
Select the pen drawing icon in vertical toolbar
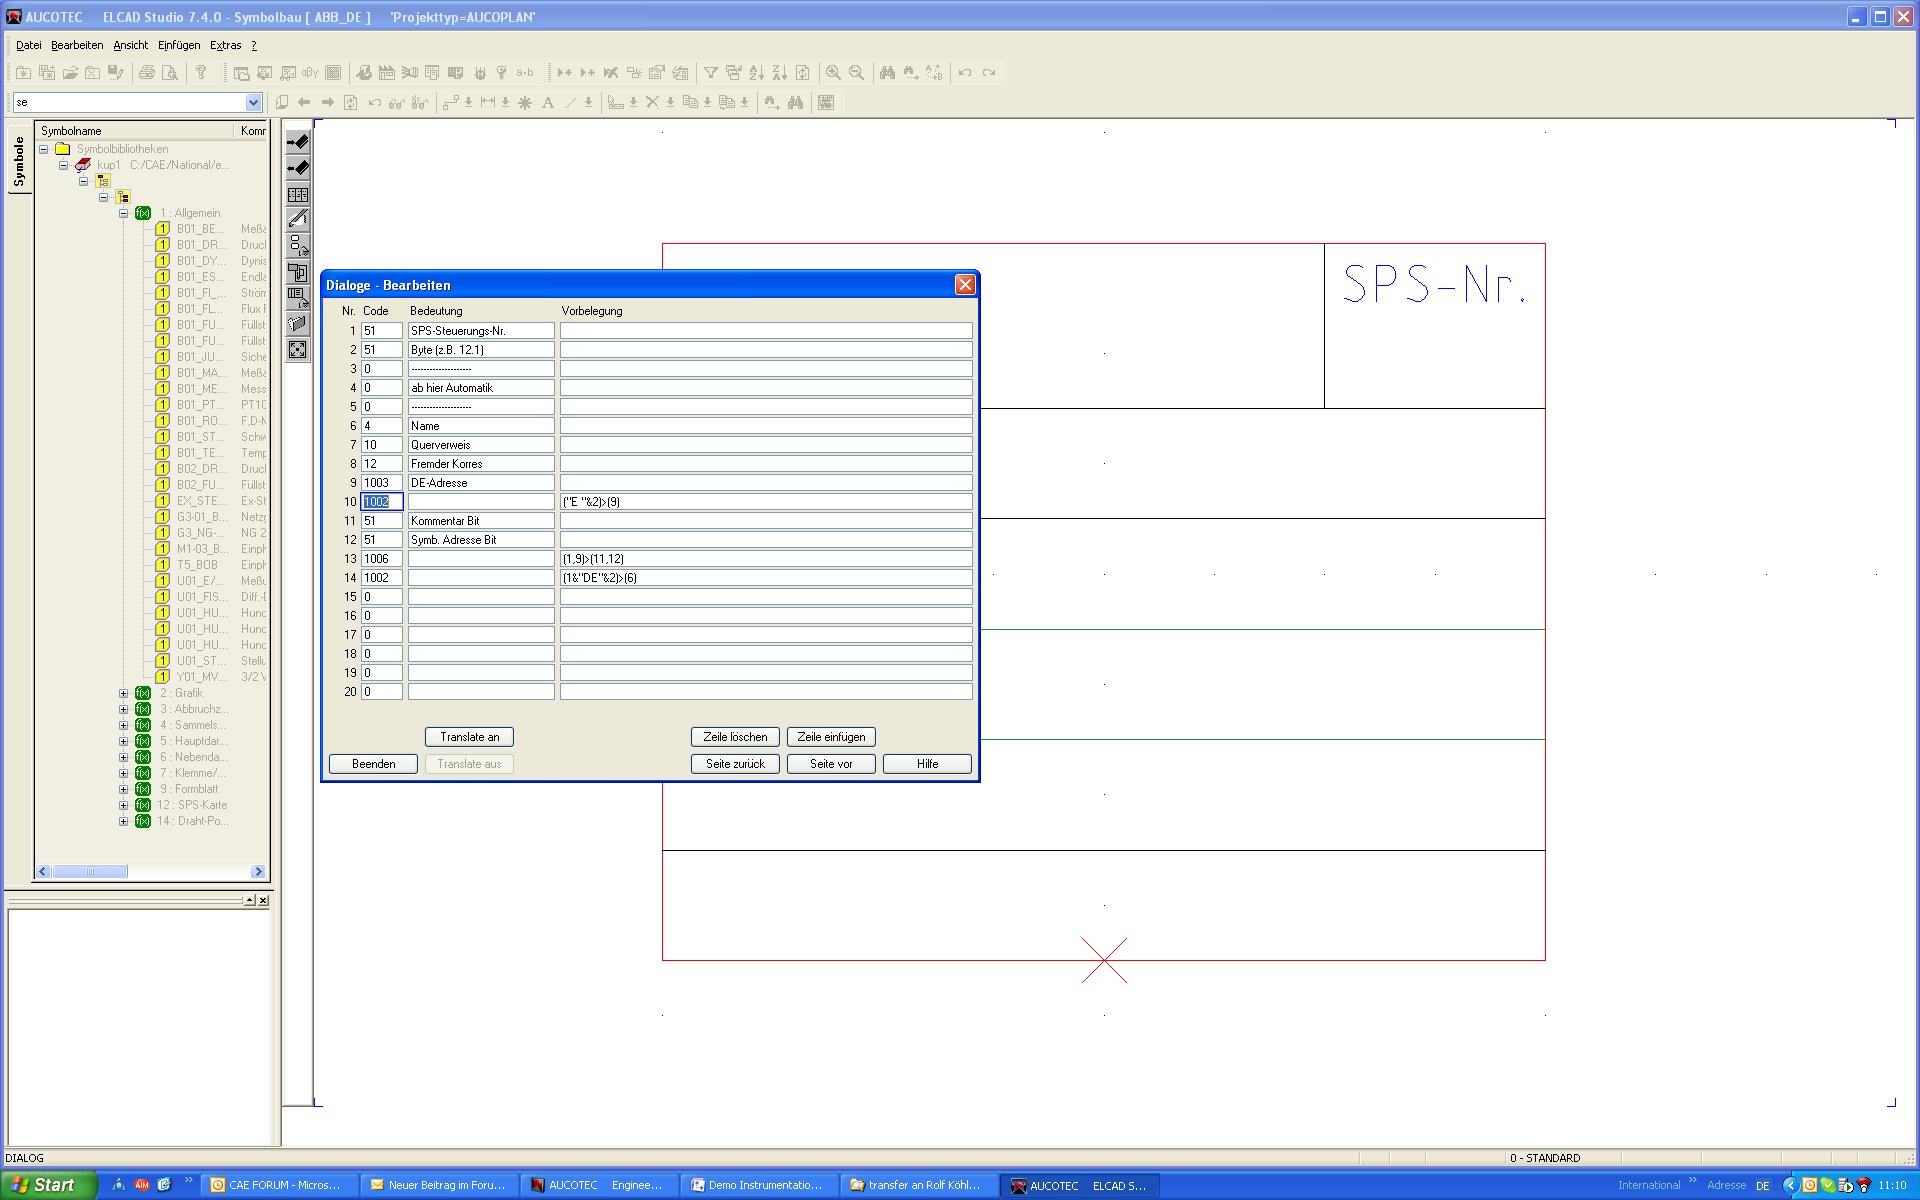point(298,220)
